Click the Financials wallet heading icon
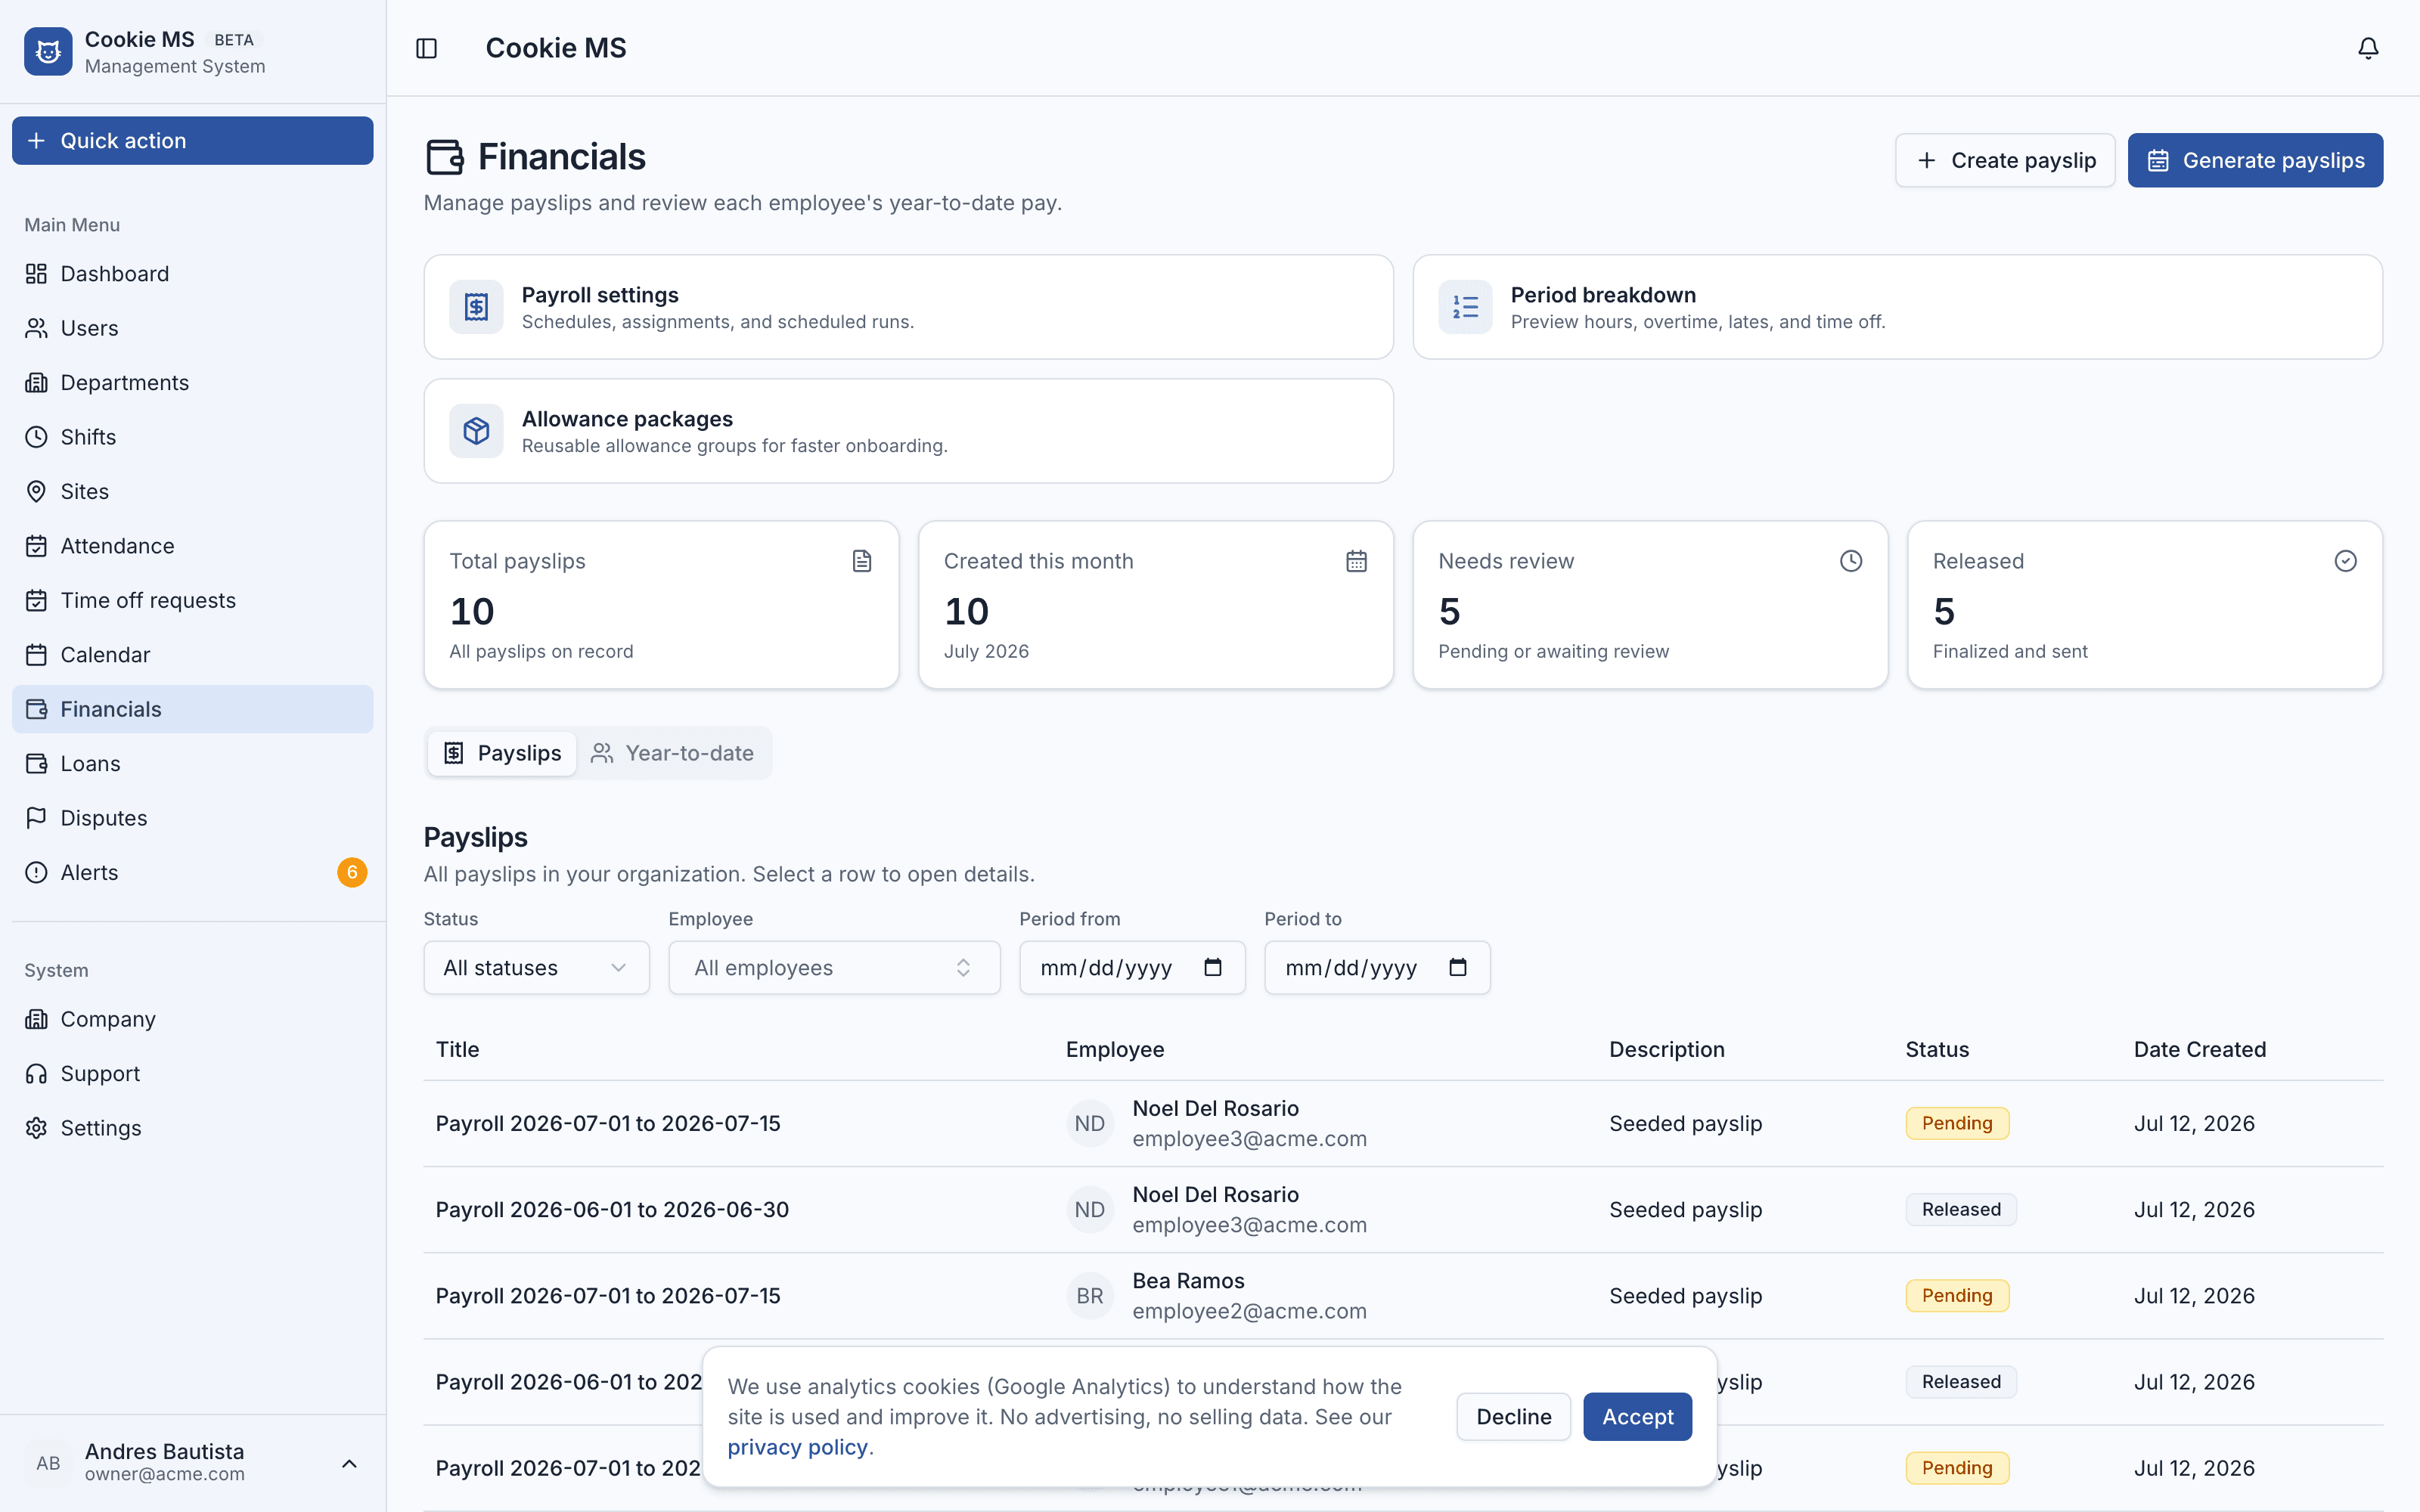Screen dimensions: 2420x1512 point(445,157)
